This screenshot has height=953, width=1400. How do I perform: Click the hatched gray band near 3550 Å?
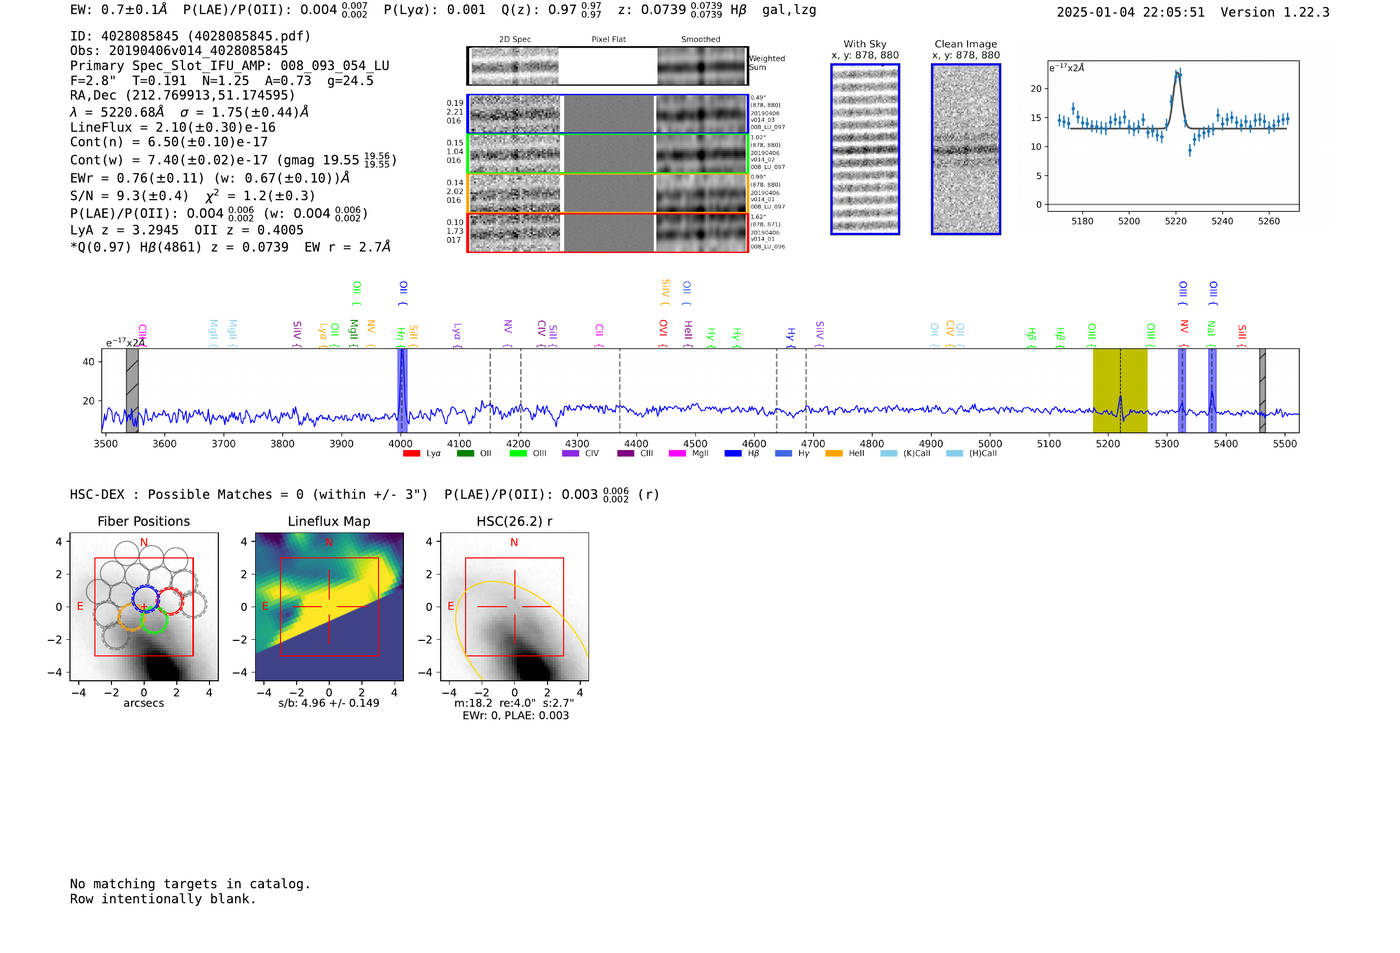132,390
